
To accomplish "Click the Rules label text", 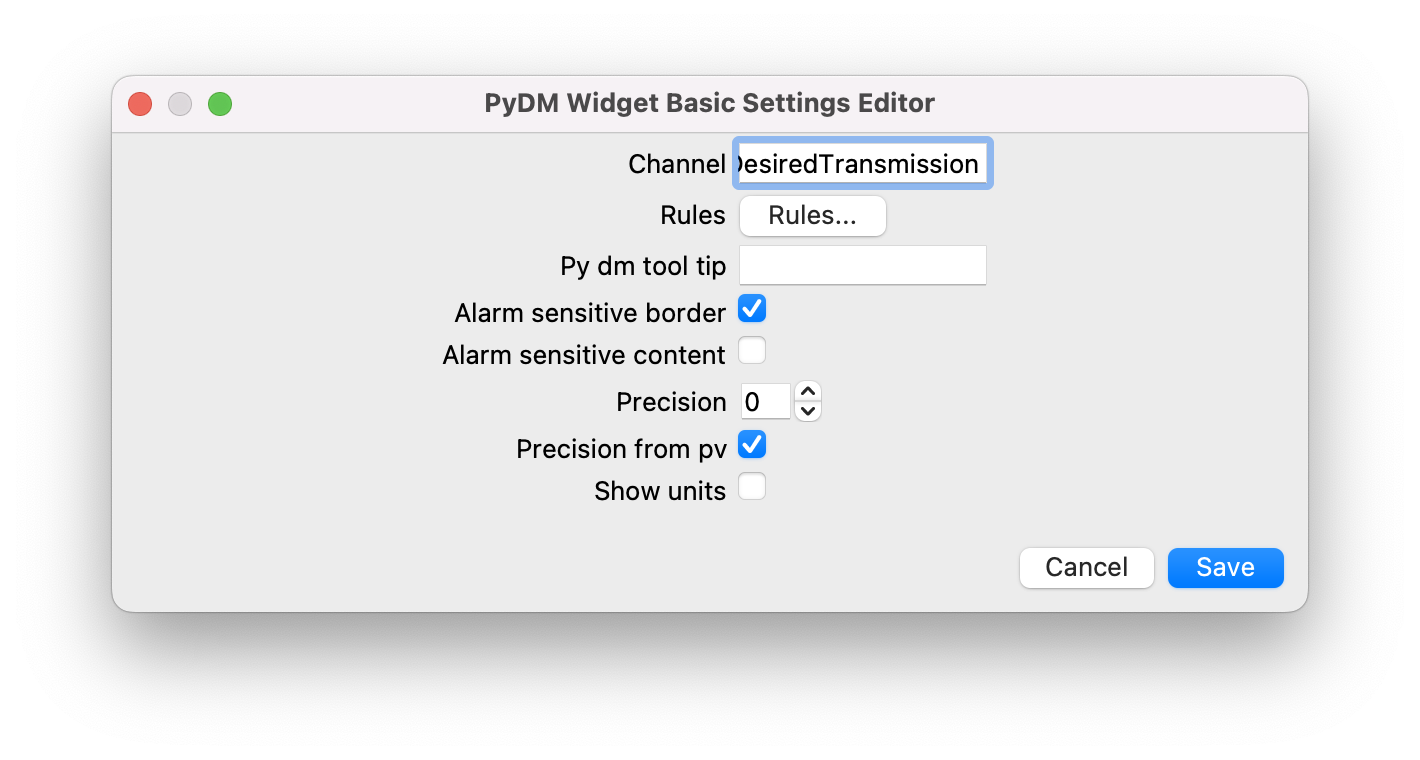I will point(692,215).
